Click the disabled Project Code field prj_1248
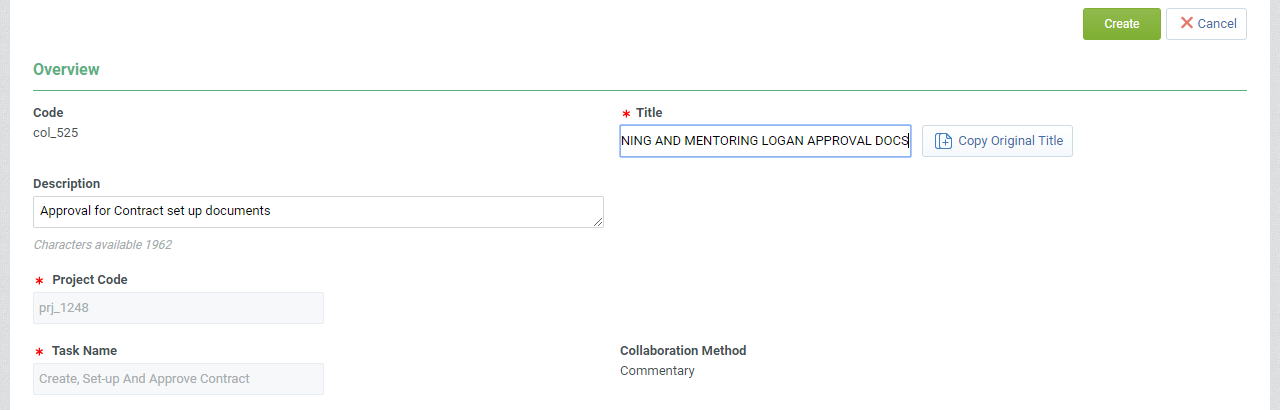This screenshot has width=1280, height=410. (x=178, y=308)
